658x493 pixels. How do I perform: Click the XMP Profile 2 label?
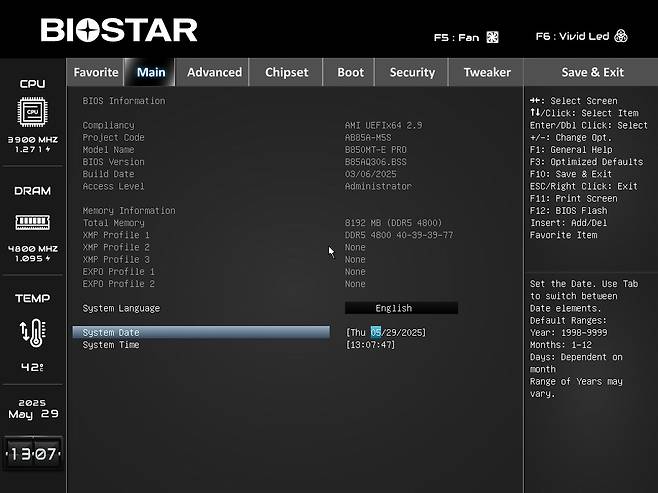coord(116,247)
